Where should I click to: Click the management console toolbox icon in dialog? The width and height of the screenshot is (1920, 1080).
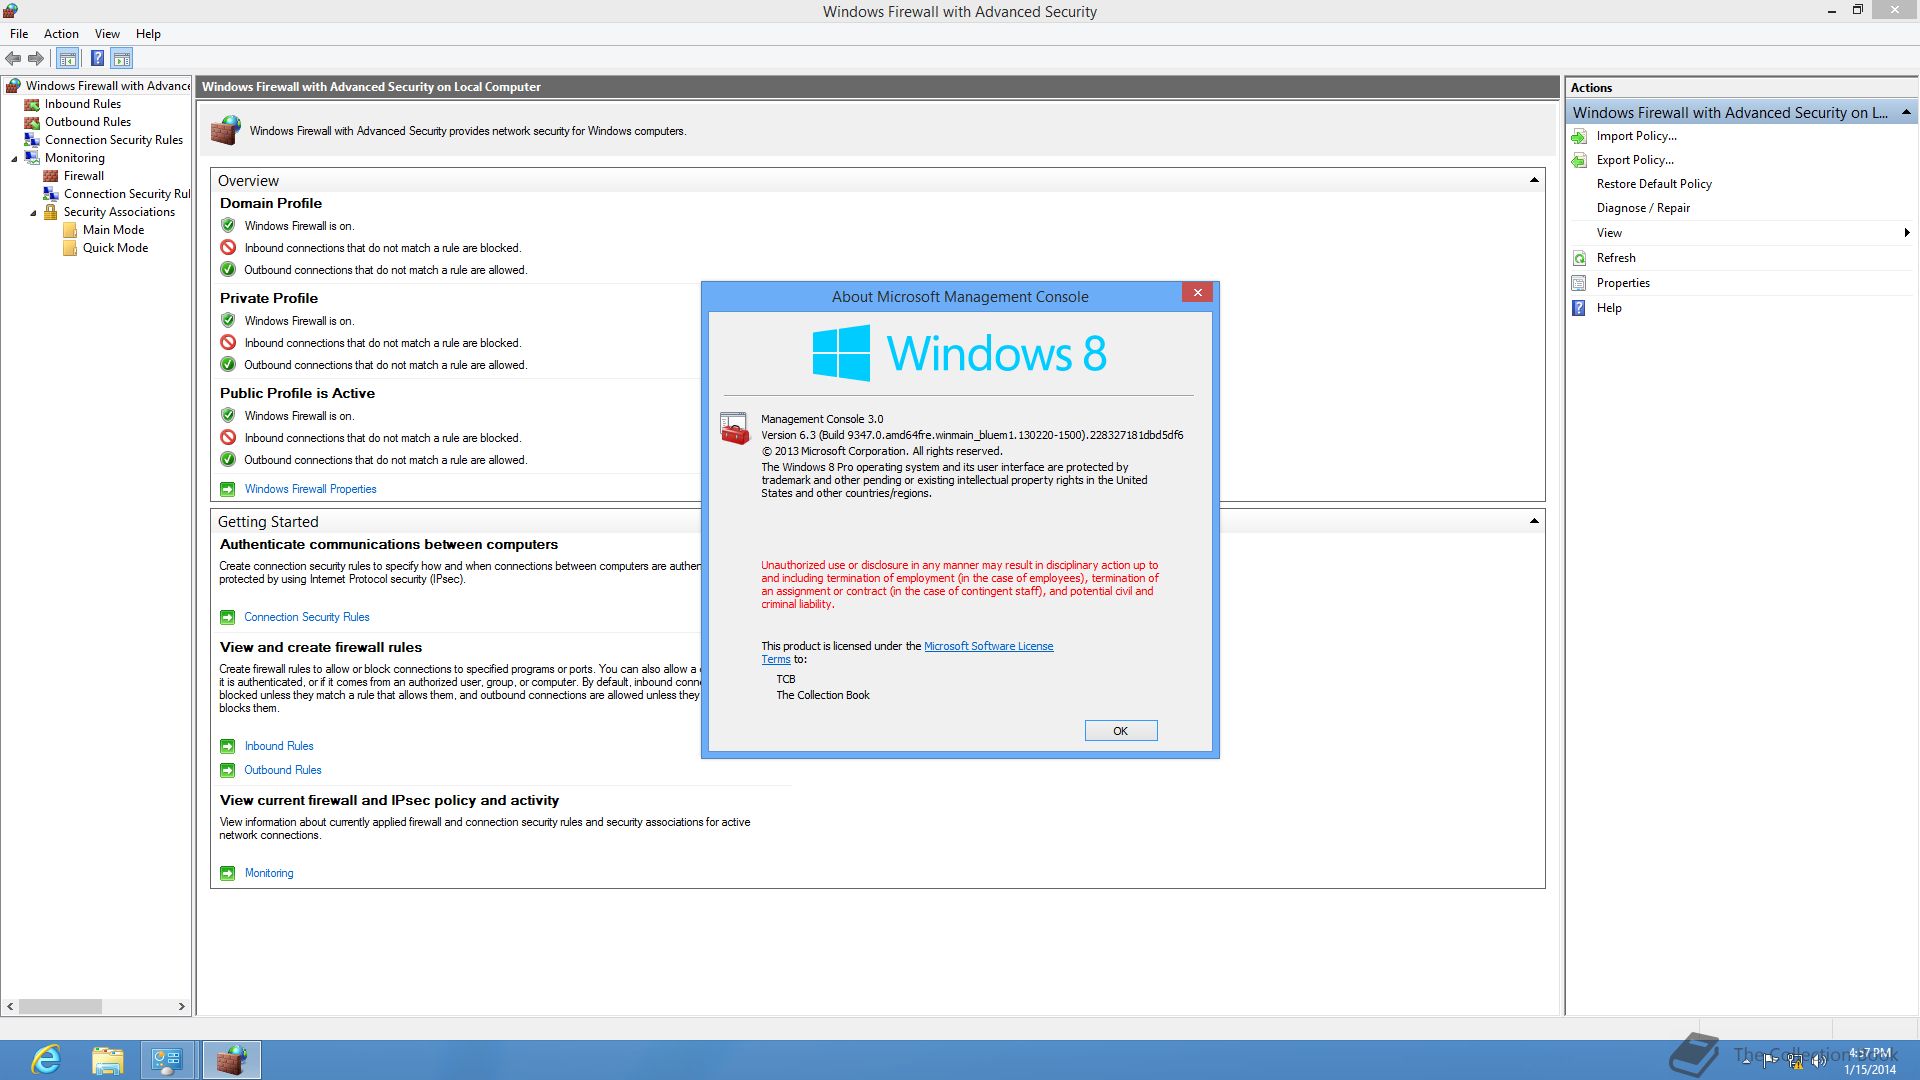[x=734, y=429]
